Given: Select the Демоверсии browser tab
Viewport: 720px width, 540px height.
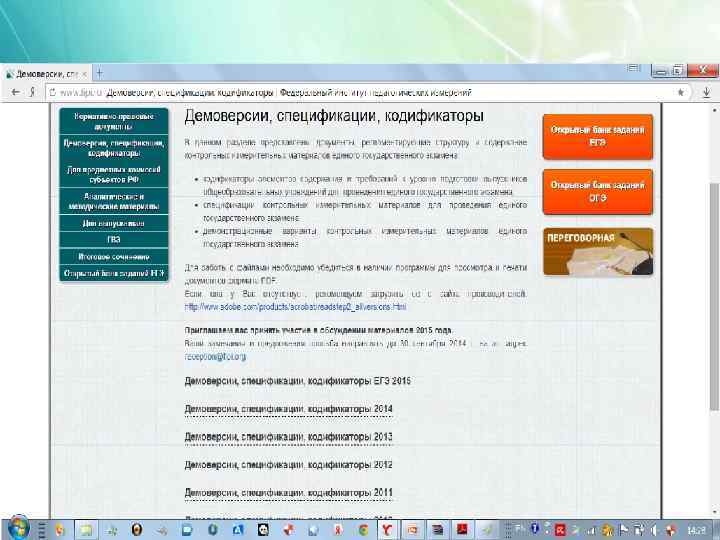Looking at the screenshot, I should [46, 74].
